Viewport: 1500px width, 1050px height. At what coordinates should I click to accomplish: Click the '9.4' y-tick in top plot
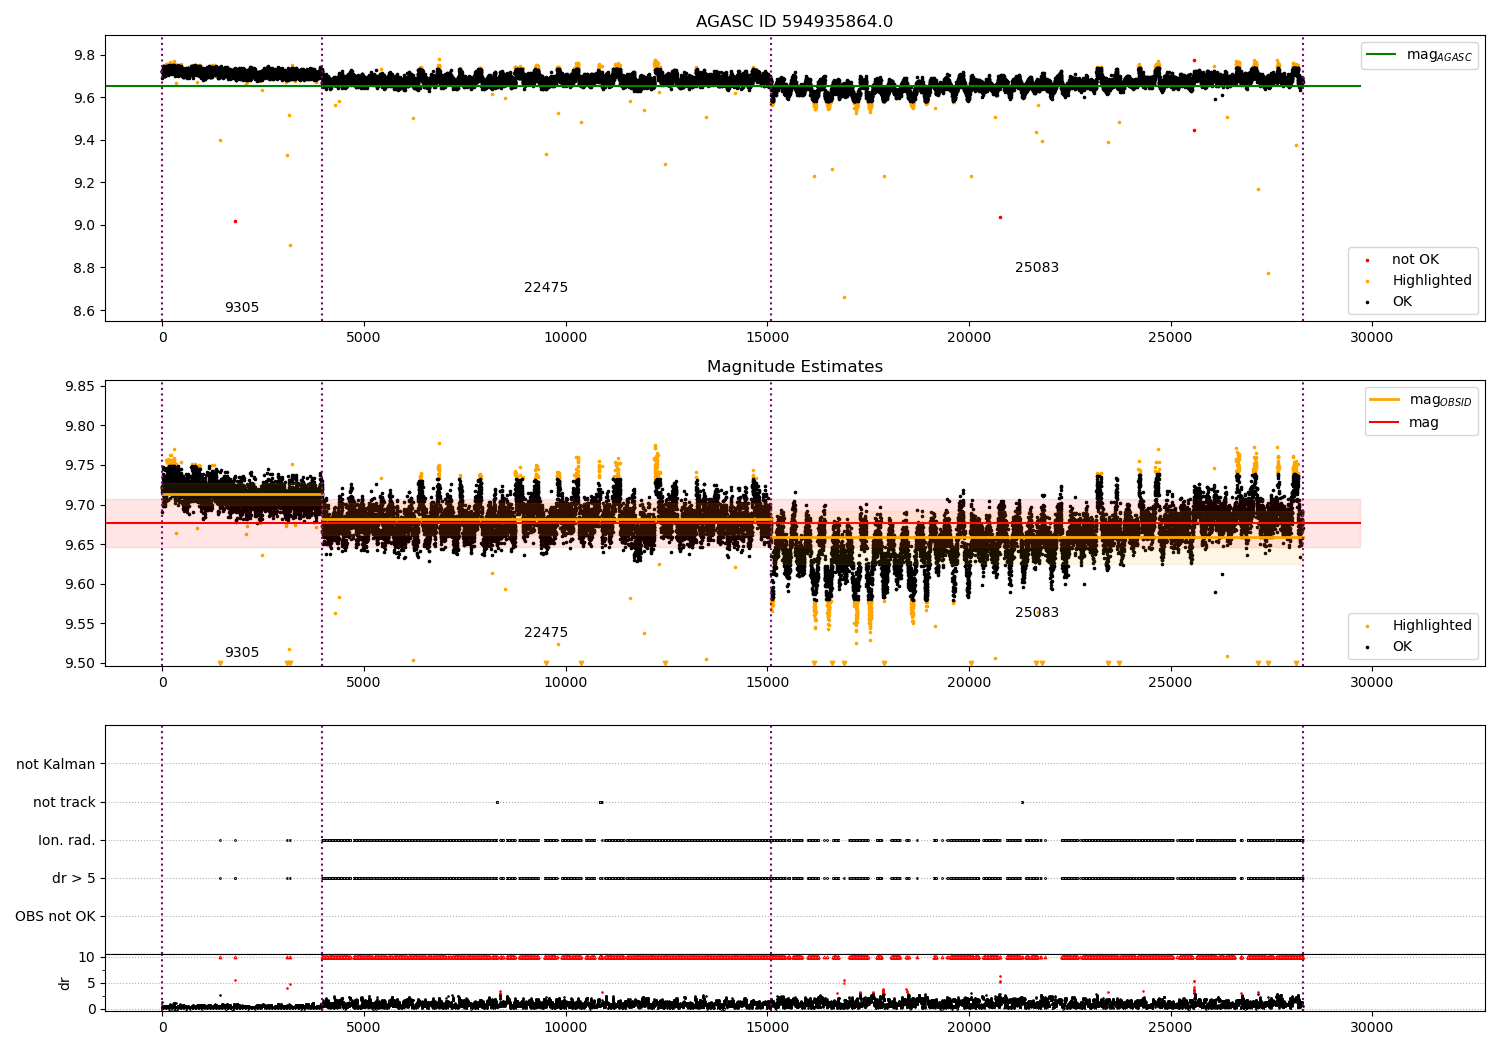[85, 140]
